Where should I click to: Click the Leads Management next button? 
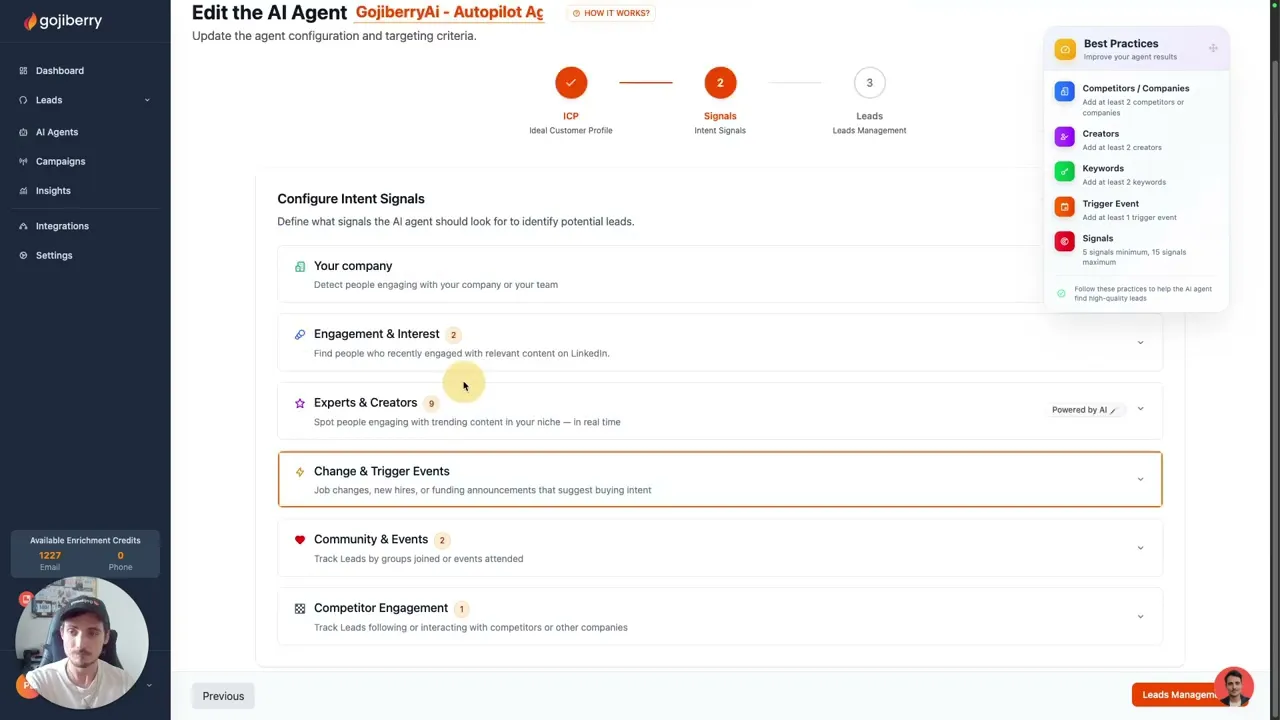[x=1180, y=695]
